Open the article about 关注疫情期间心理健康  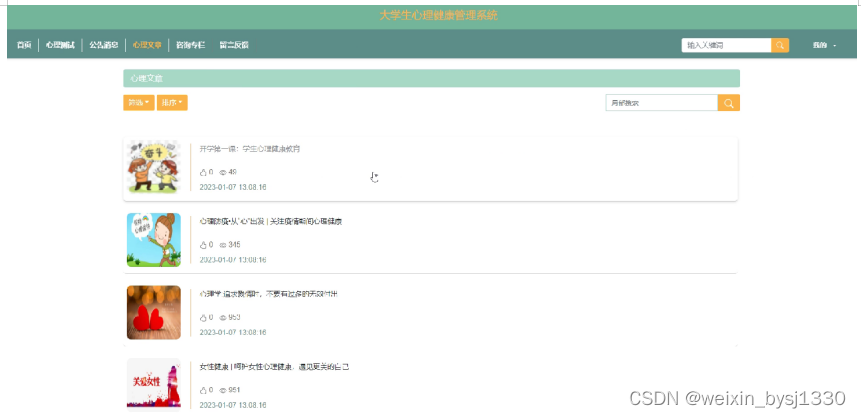(271, 221)
